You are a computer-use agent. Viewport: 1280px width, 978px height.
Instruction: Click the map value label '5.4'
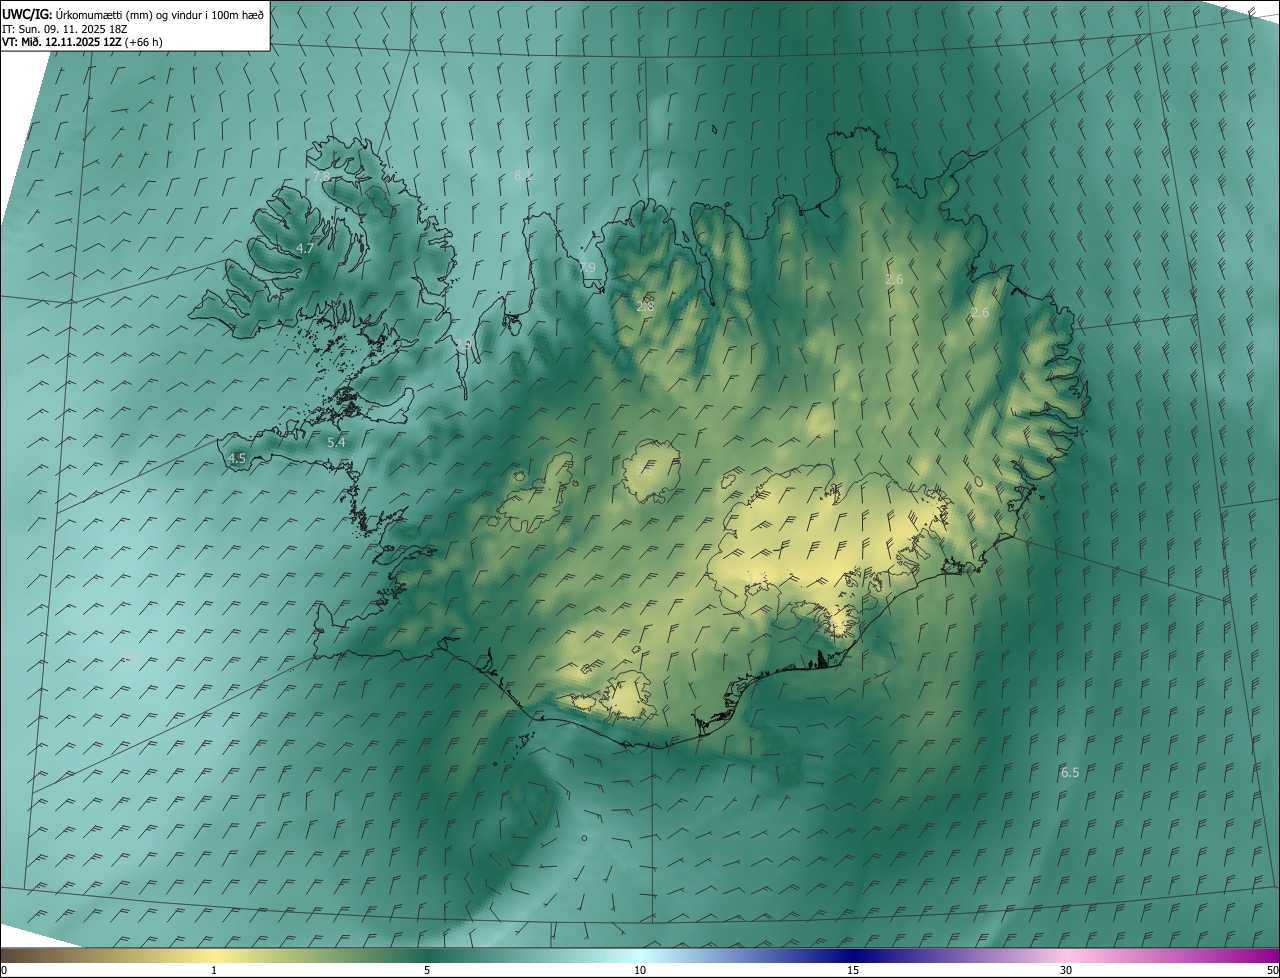point(336,442)
